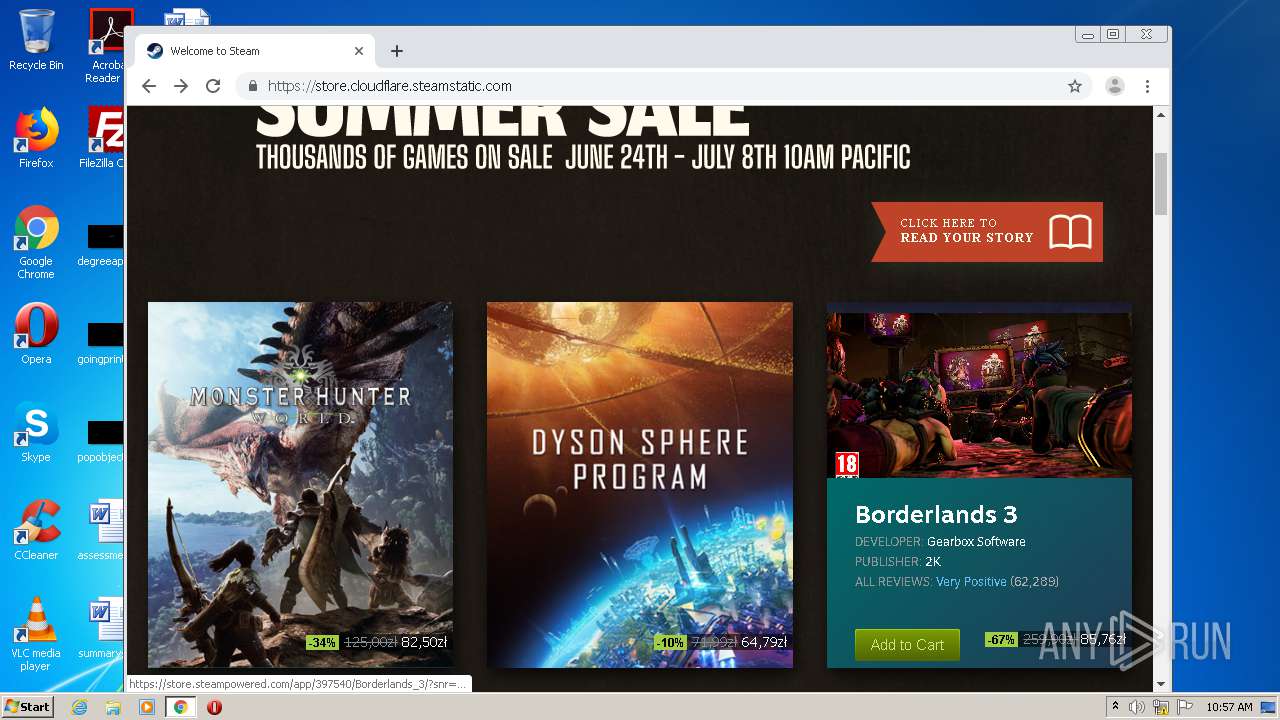Click the vertical scrollbar thumb

pyautogui.click(x=1161, y=184)
